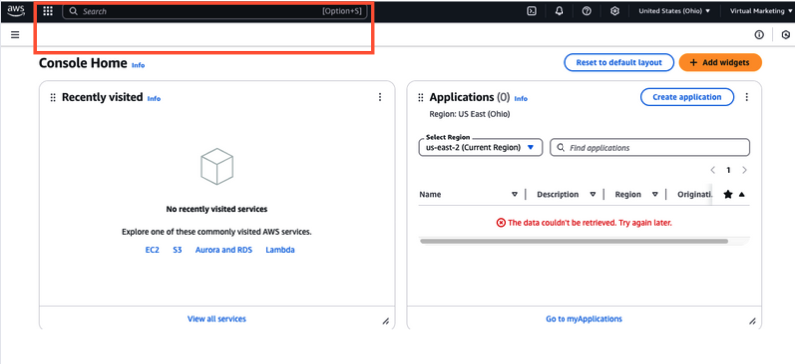This screenshot has height=364, width=795.
Task: Click the Find applications search field
Action: tap(650, 148)
